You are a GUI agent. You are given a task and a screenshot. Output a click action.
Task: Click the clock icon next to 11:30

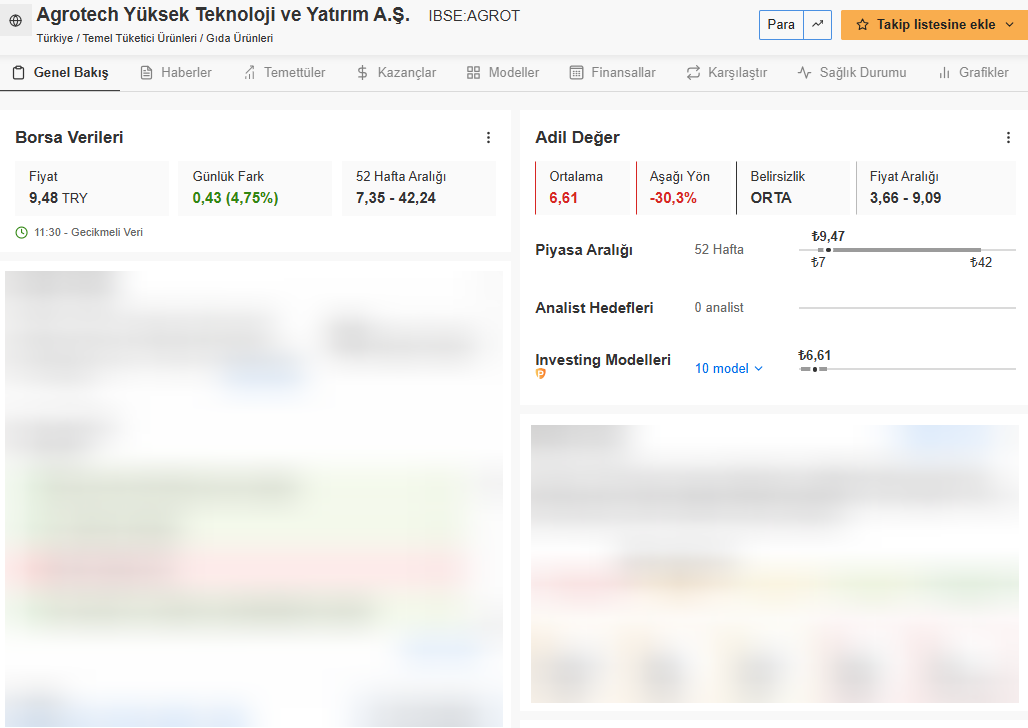tap(22, 232)
